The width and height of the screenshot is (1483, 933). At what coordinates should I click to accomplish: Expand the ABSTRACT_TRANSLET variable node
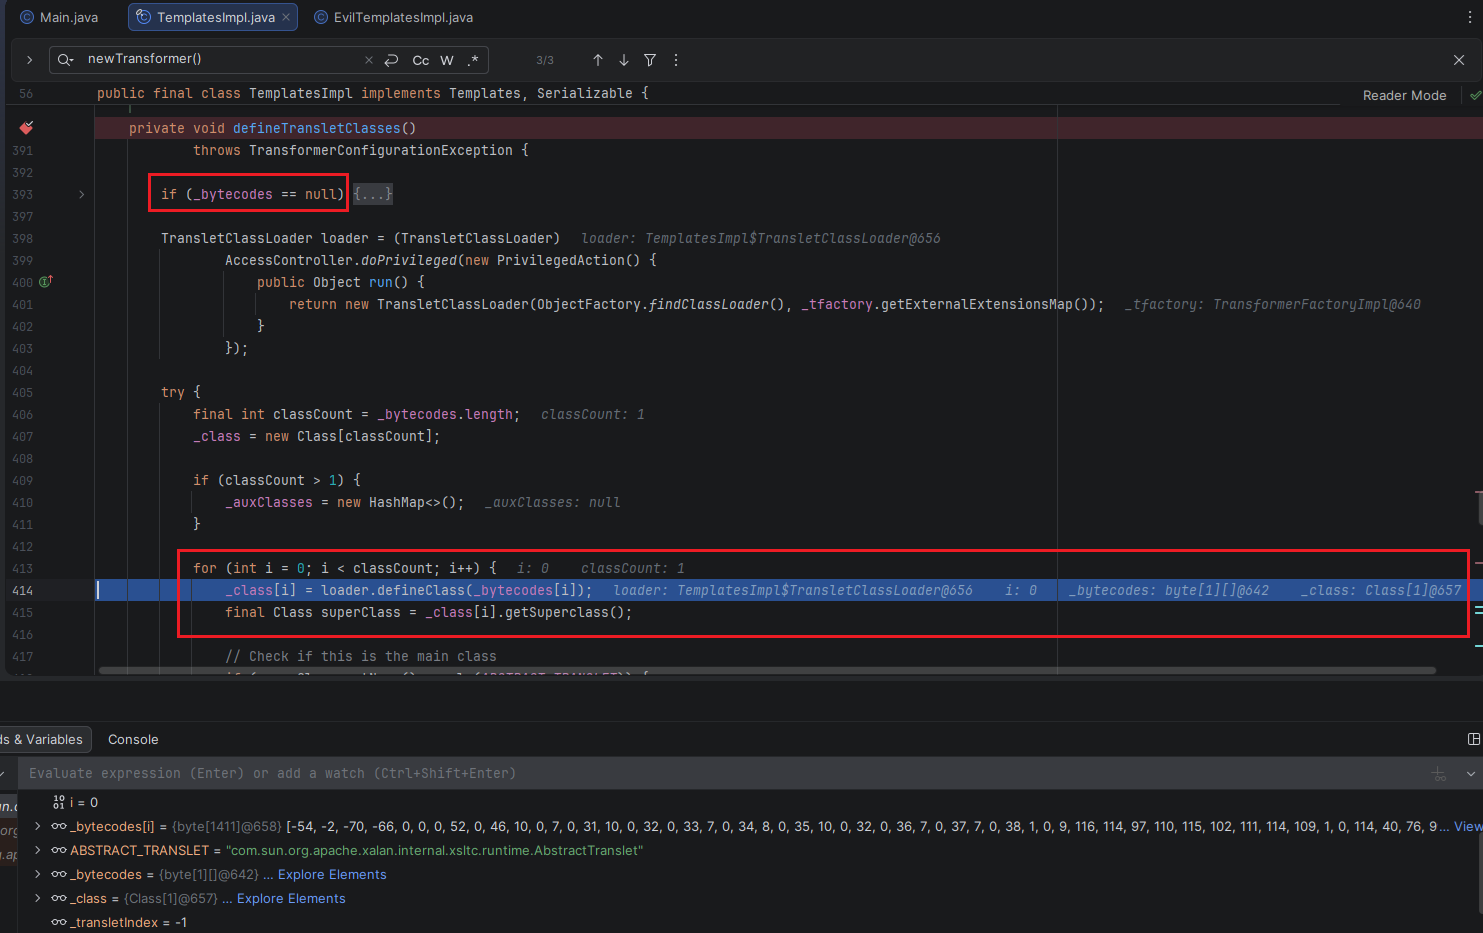tap(38, 850)
